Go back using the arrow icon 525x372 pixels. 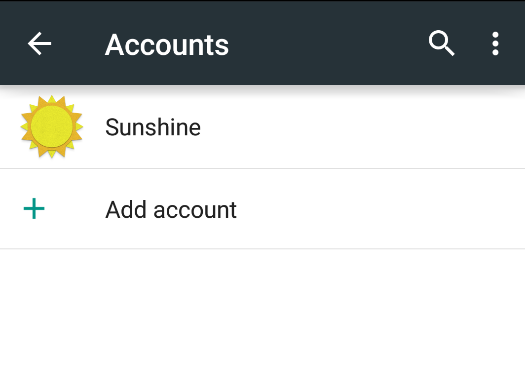click(x=40, y=44)
